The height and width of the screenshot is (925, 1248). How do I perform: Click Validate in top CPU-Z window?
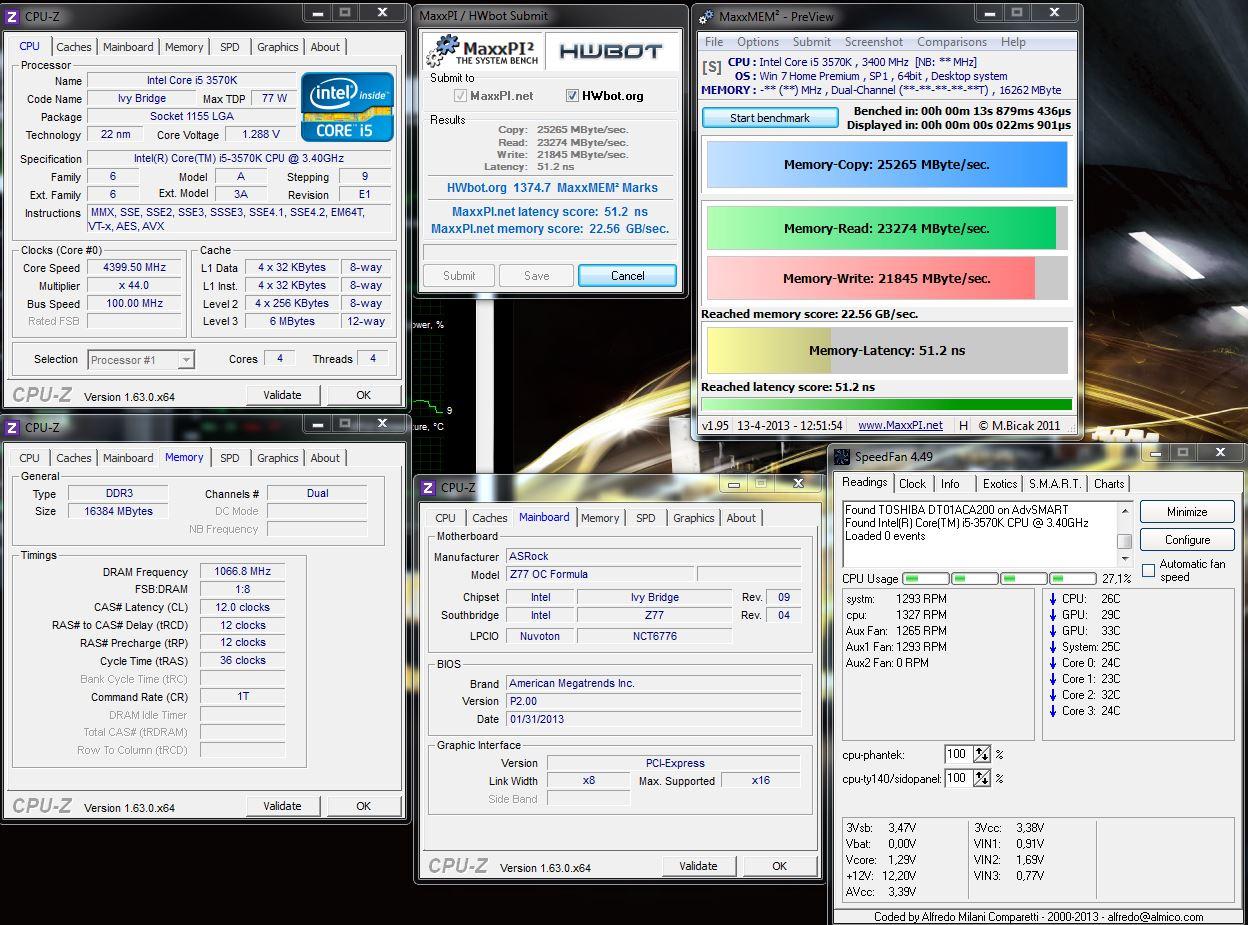[x=282, y=395]
